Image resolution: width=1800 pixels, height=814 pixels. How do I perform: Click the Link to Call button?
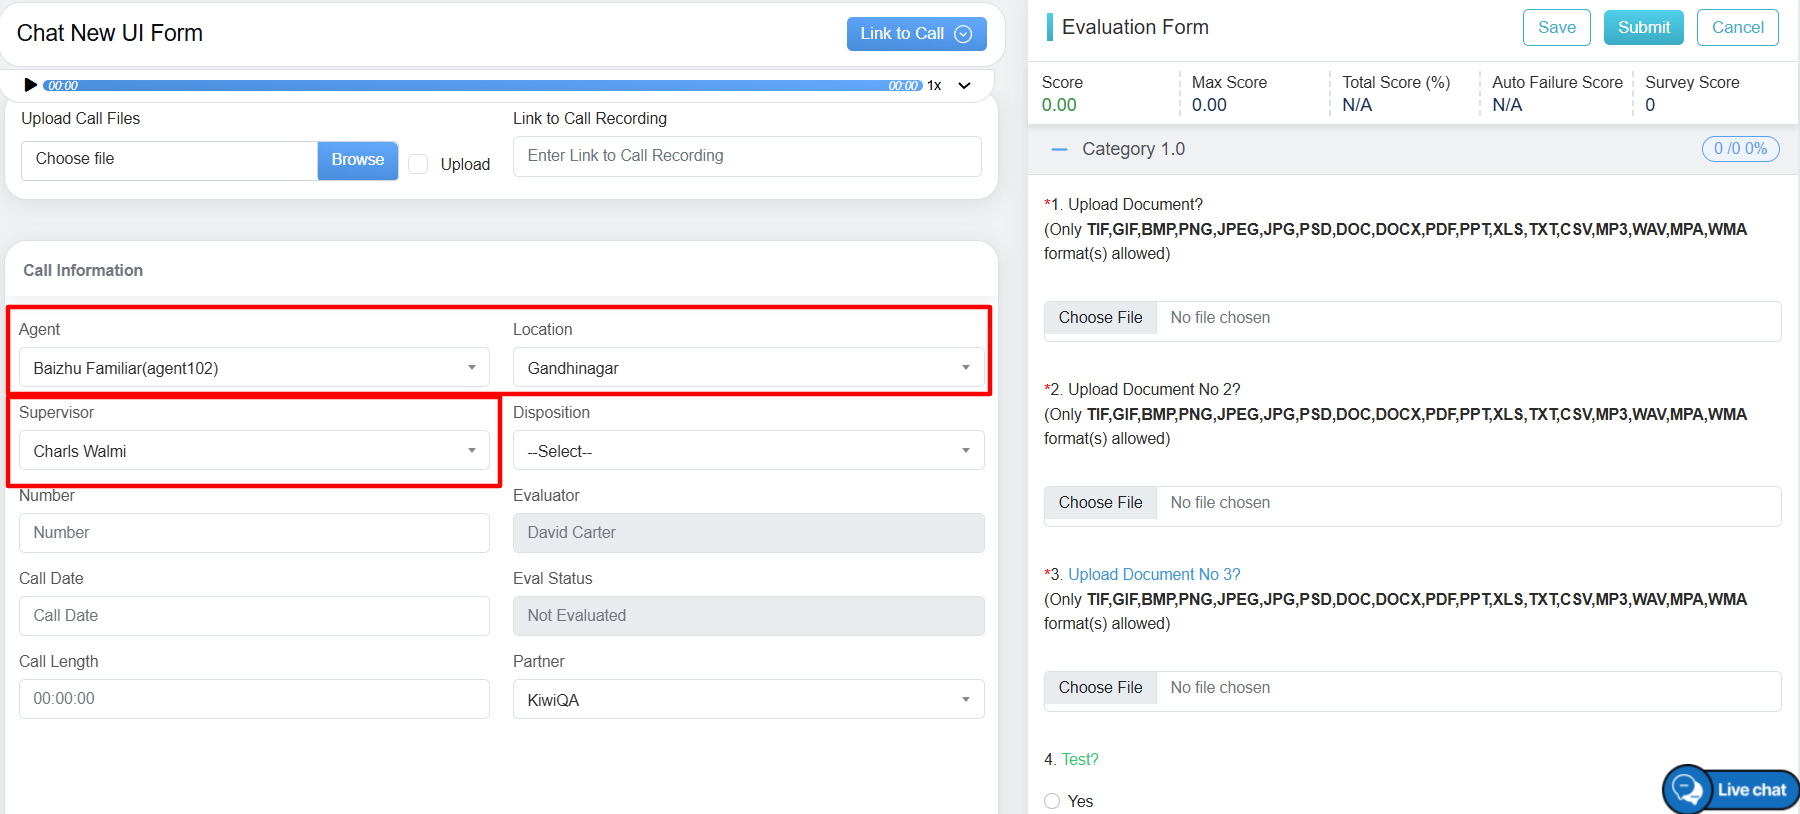916,34
